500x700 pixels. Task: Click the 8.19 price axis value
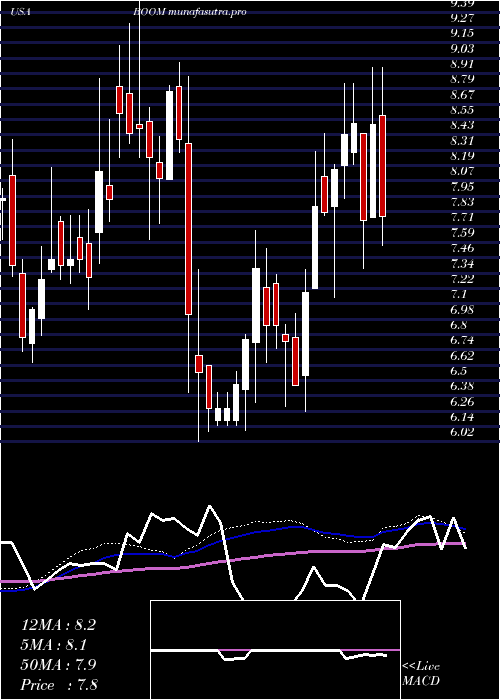[462, 156]
